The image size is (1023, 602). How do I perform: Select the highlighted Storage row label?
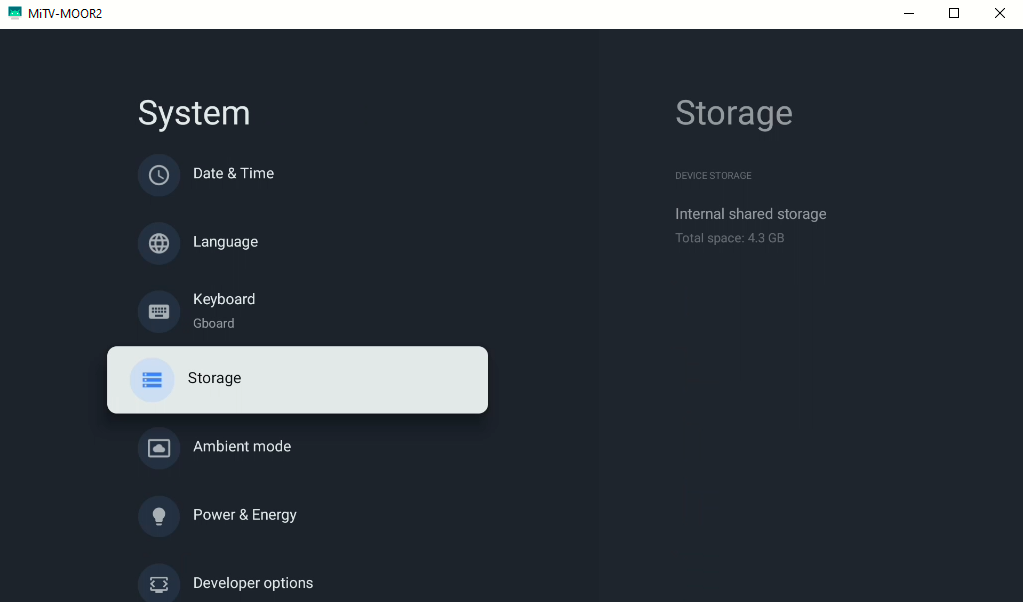click(214, 378)
